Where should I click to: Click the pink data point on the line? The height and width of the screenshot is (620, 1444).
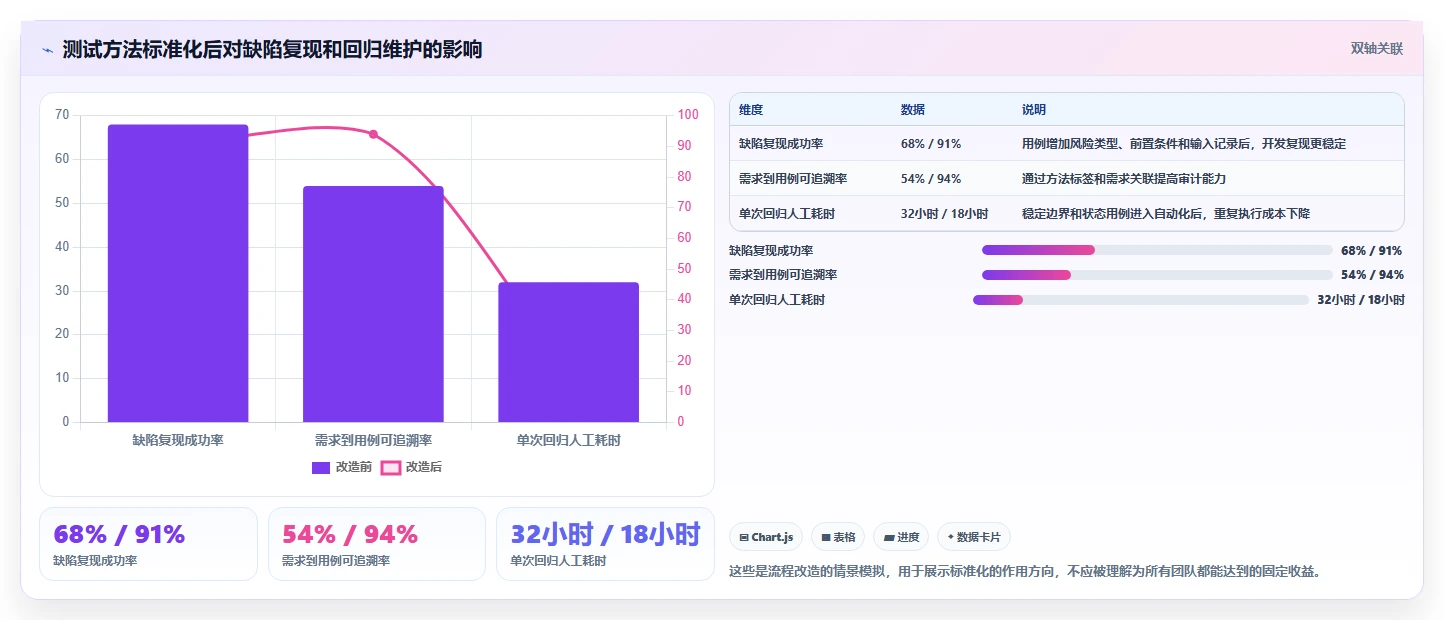[373, 134]
